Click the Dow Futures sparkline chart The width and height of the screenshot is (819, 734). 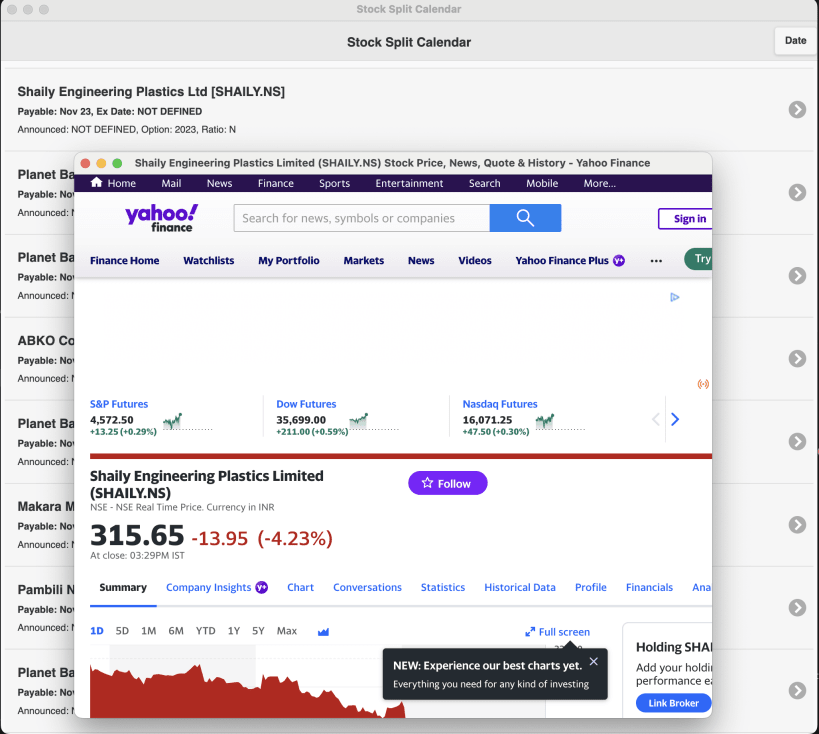pyautogui.click(x=374, y=421)
